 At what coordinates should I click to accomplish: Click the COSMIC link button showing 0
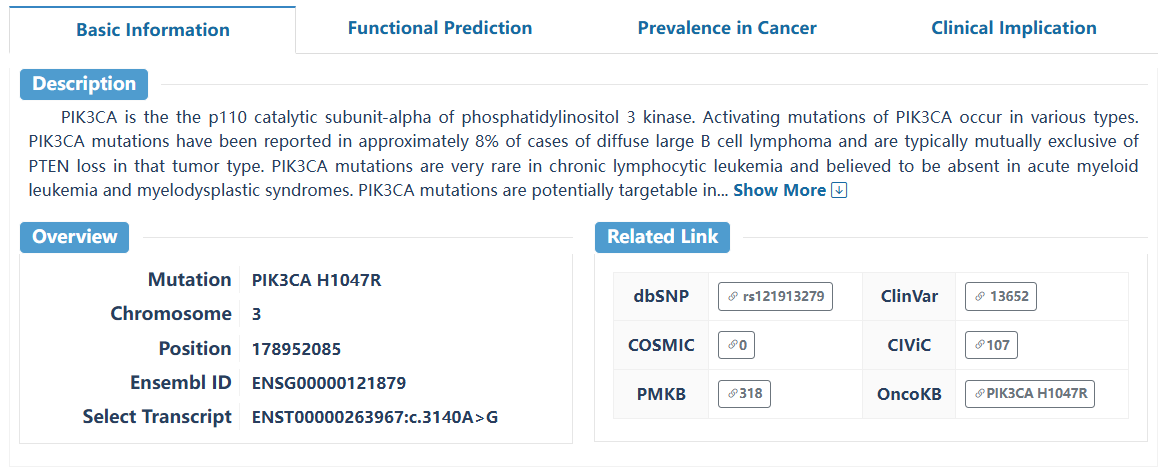tap(737, 345)
